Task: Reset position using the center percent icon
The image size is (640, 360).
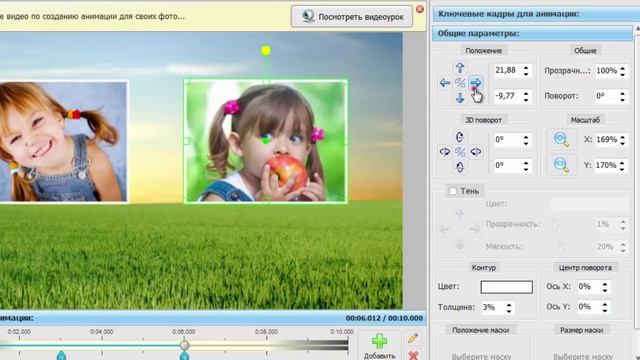Action: [x=460, y=83]
